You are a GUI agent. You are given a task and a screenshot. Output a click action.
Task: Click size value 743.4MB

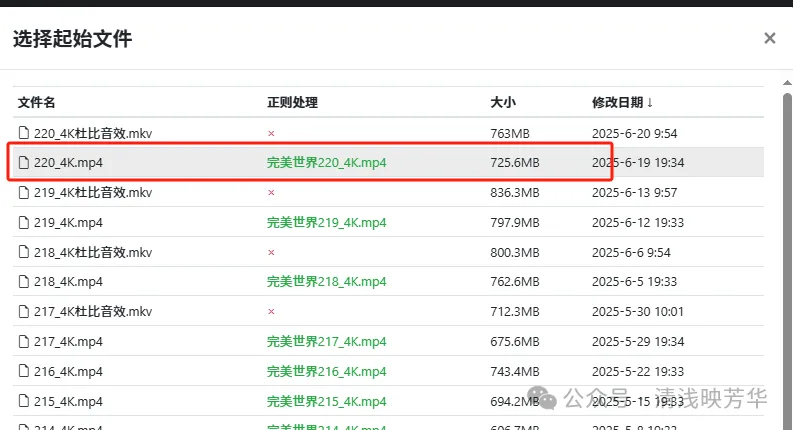(515, 371)
